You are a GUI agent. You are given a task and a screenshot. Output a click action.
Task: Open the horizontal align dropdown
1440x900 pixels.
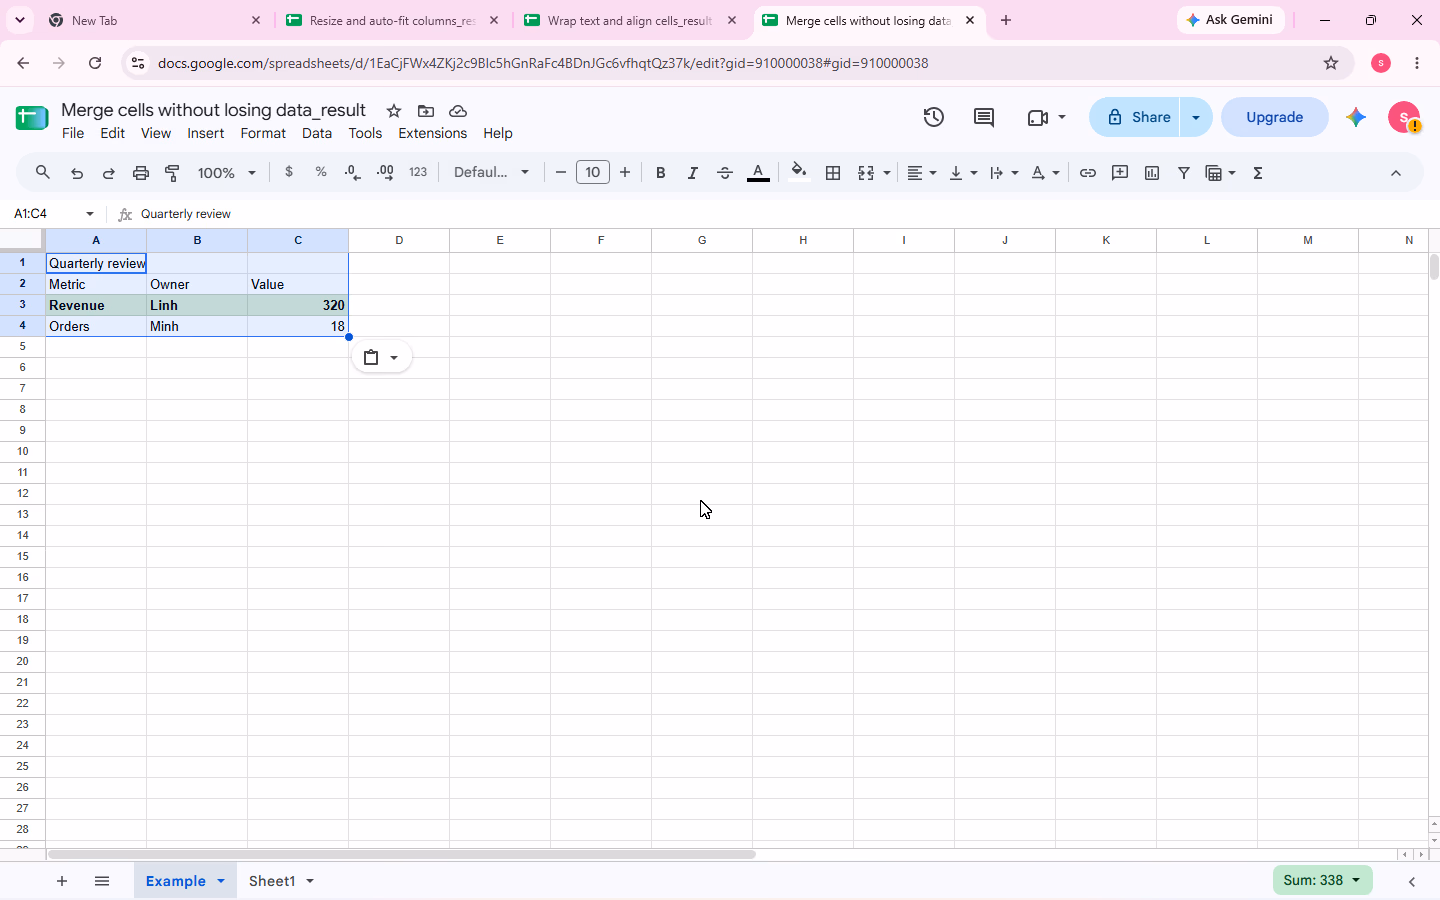[x=922, y=173]
